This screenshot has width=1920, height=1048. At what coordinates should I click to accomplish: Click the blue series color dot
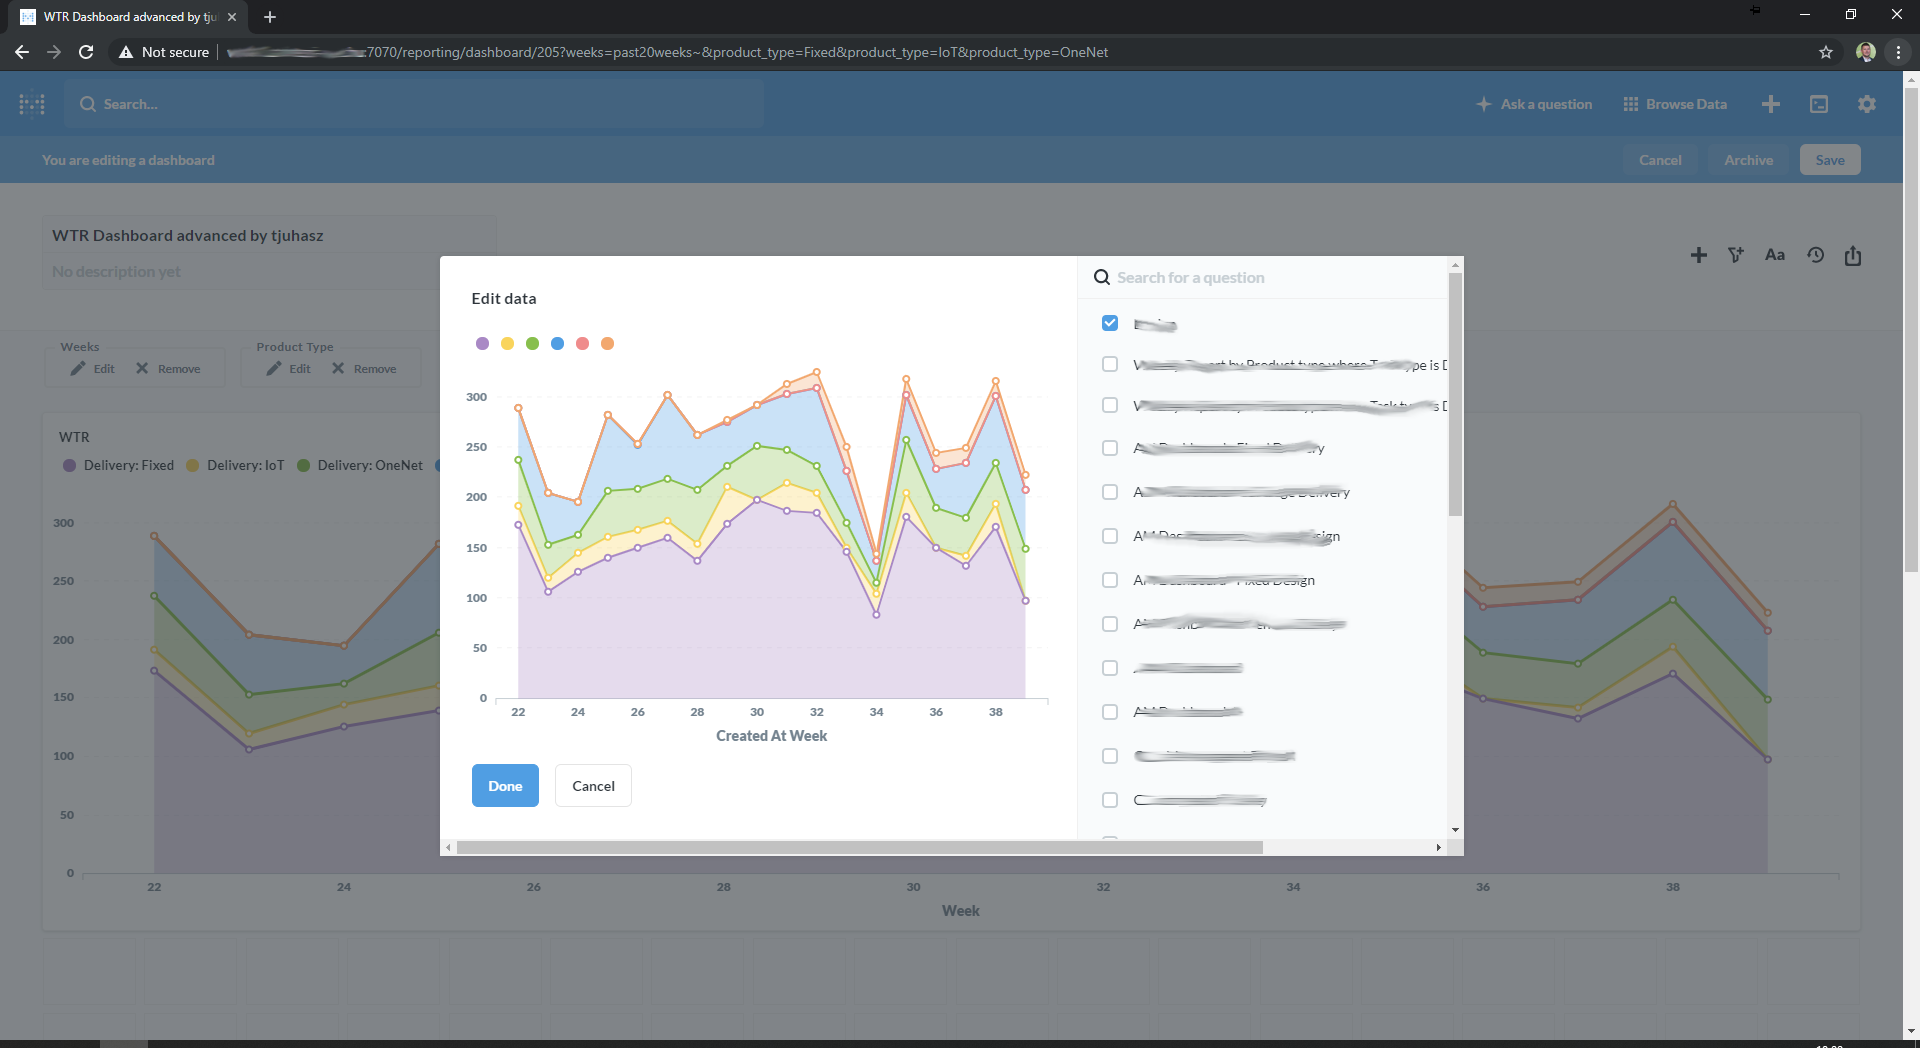(557, 343)
